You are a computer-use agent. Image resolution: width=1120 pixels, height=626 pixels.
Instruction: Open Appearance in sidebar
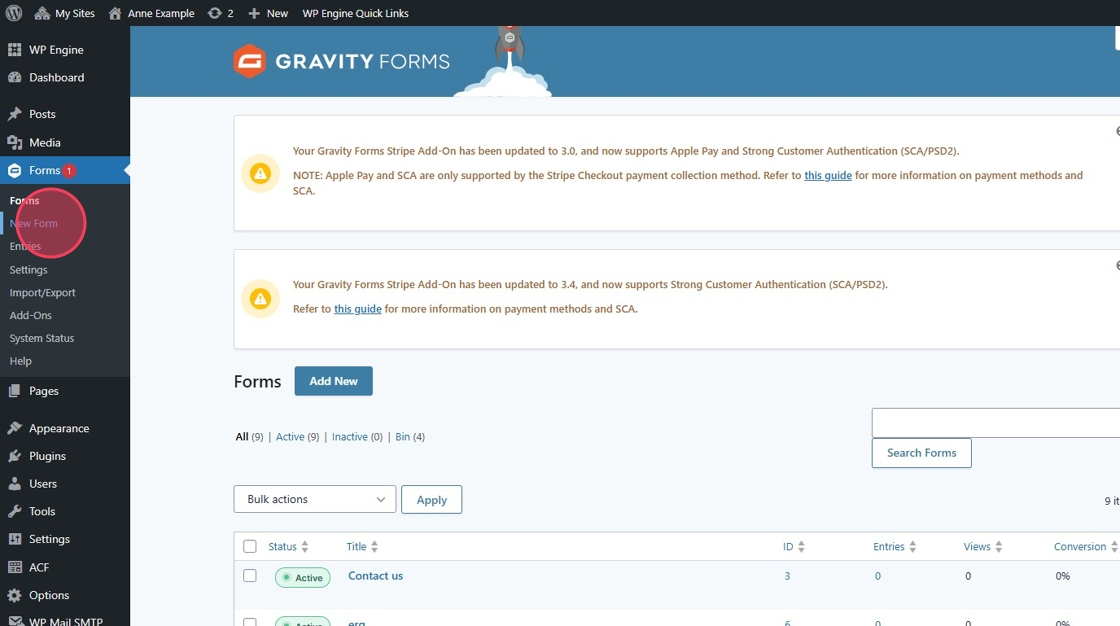coord(65,428)
